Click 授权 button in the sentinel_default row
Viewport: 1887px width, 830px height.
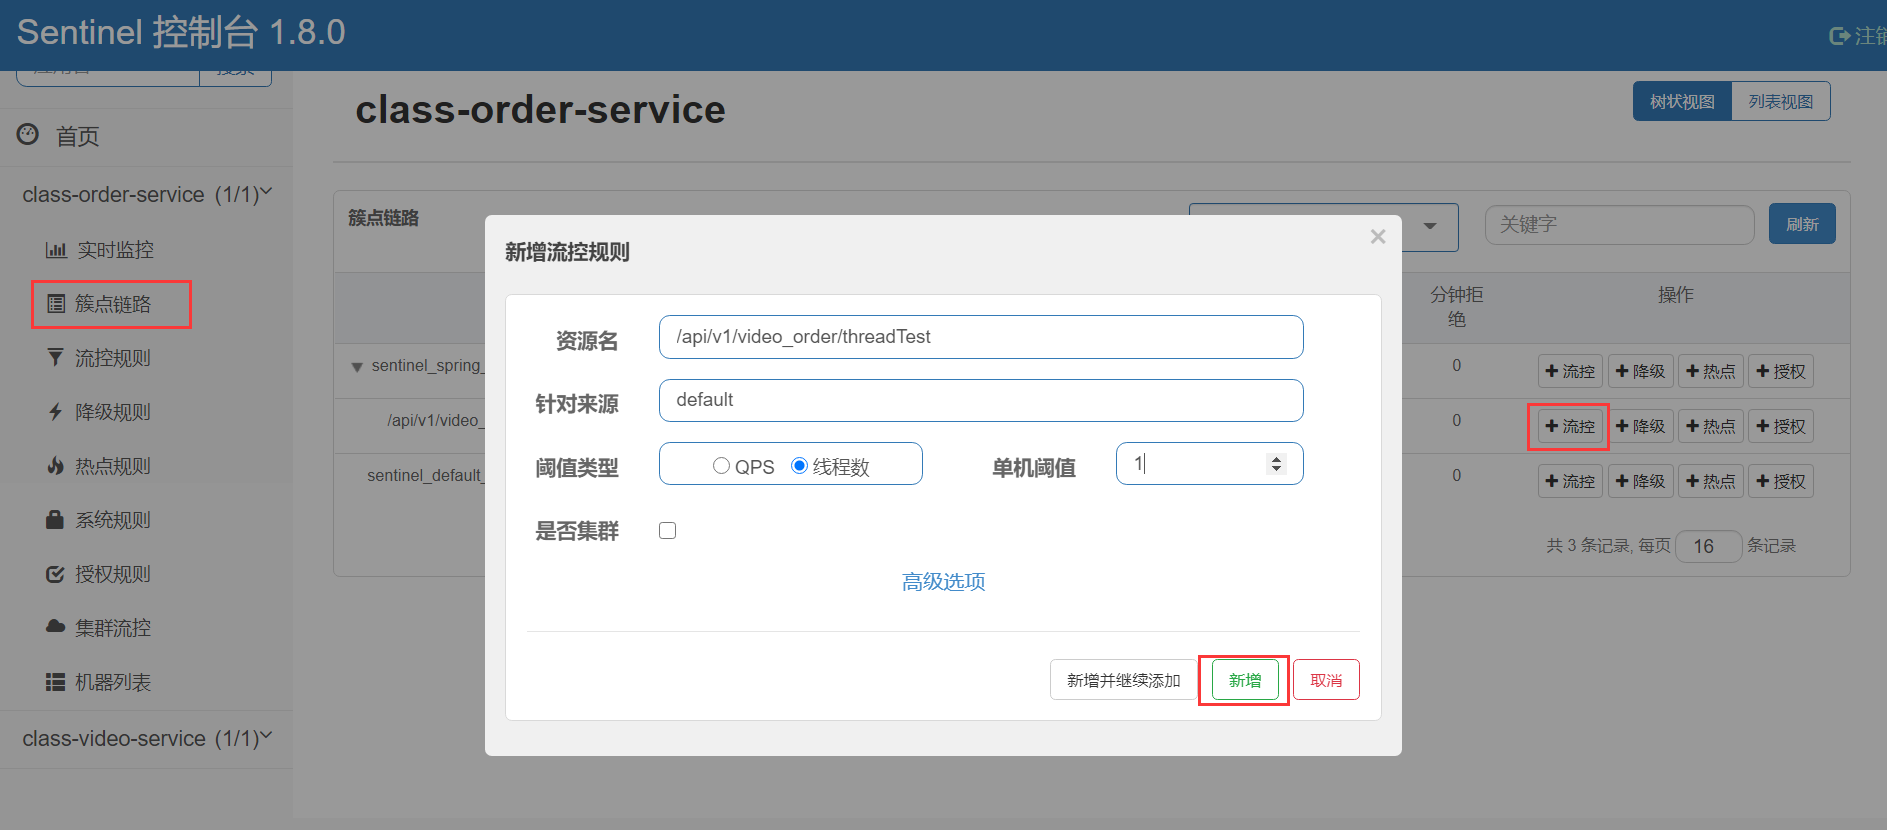pos(1781,481)
